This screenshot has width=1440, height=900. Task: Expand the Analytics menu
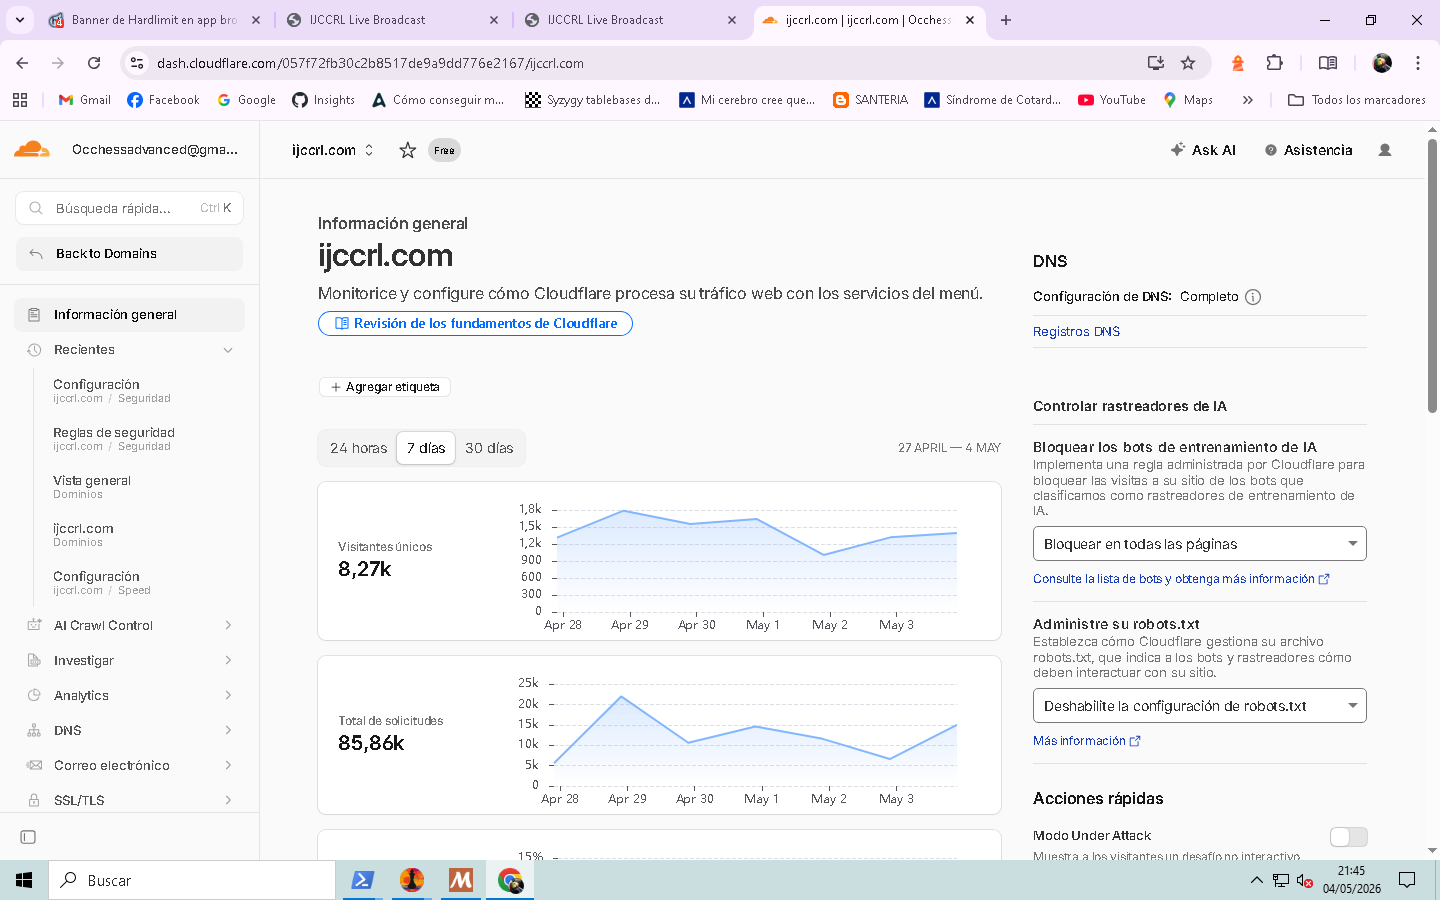130,696
